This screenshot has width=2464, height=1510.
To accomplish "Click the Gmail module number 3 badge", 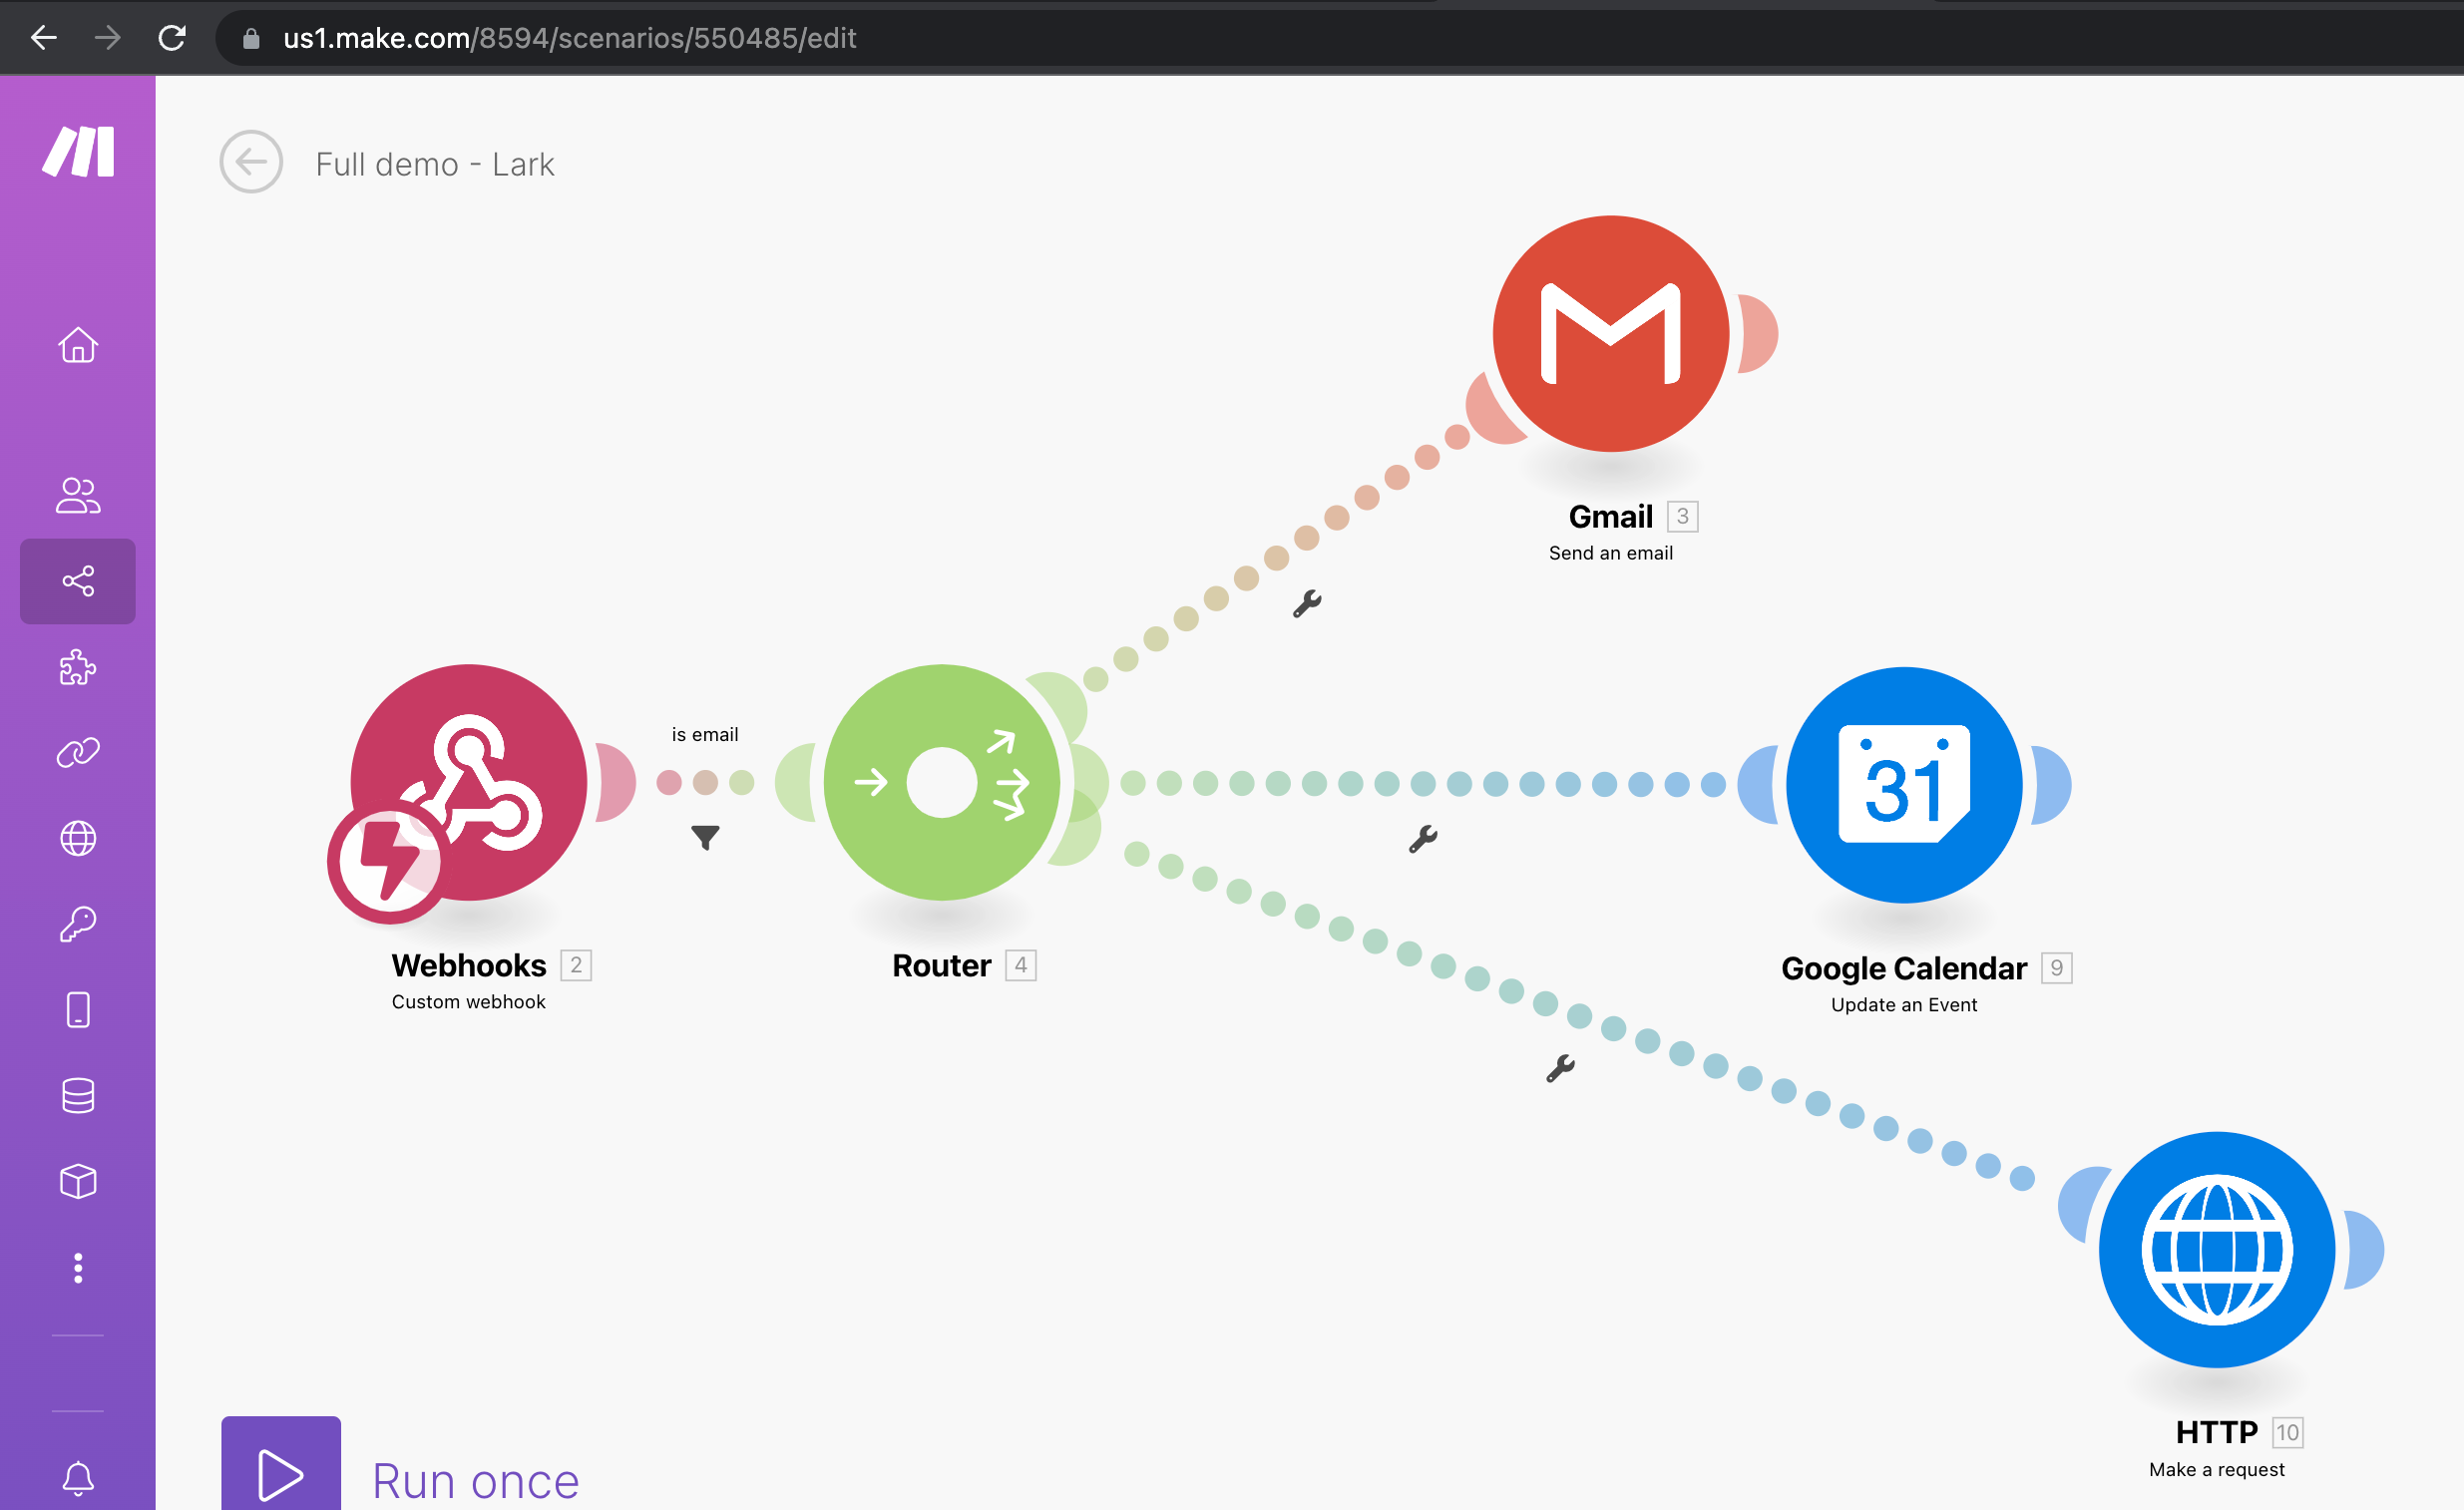I will point(1683,516).
